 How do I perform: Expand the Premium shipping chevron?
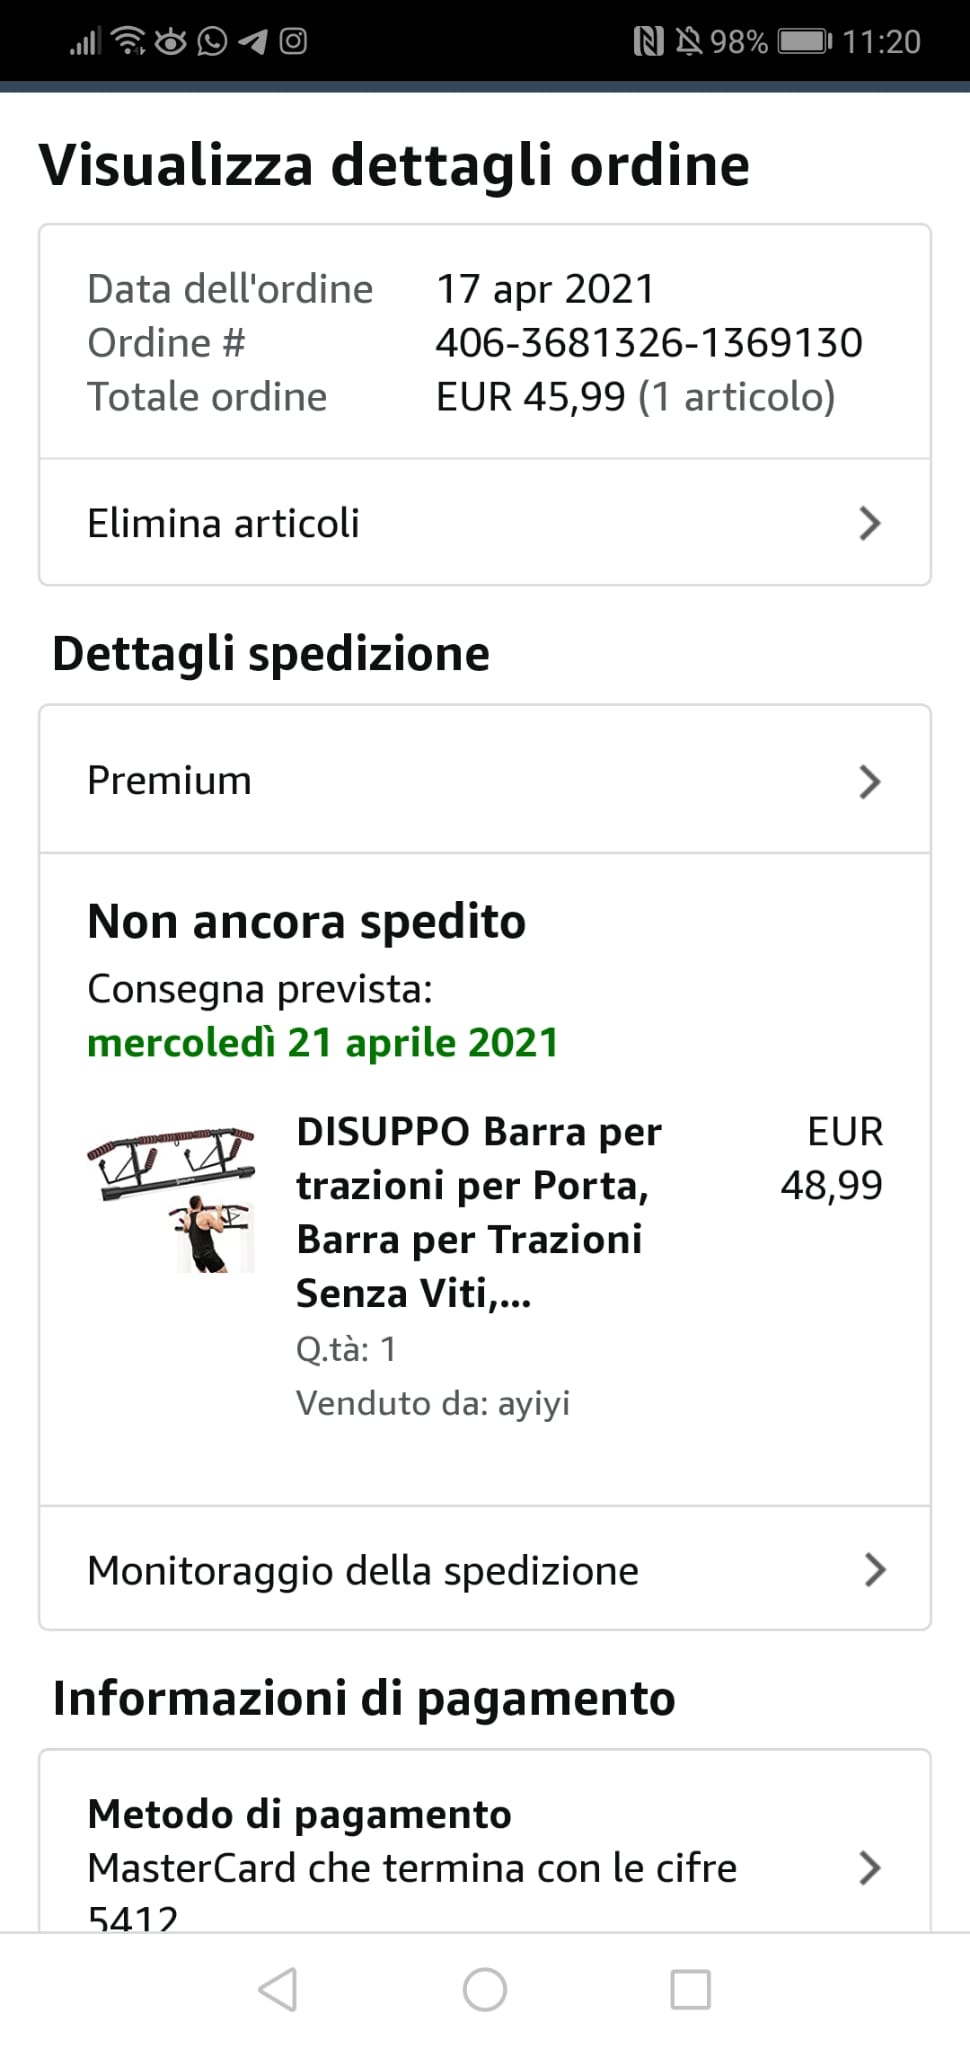869,781
